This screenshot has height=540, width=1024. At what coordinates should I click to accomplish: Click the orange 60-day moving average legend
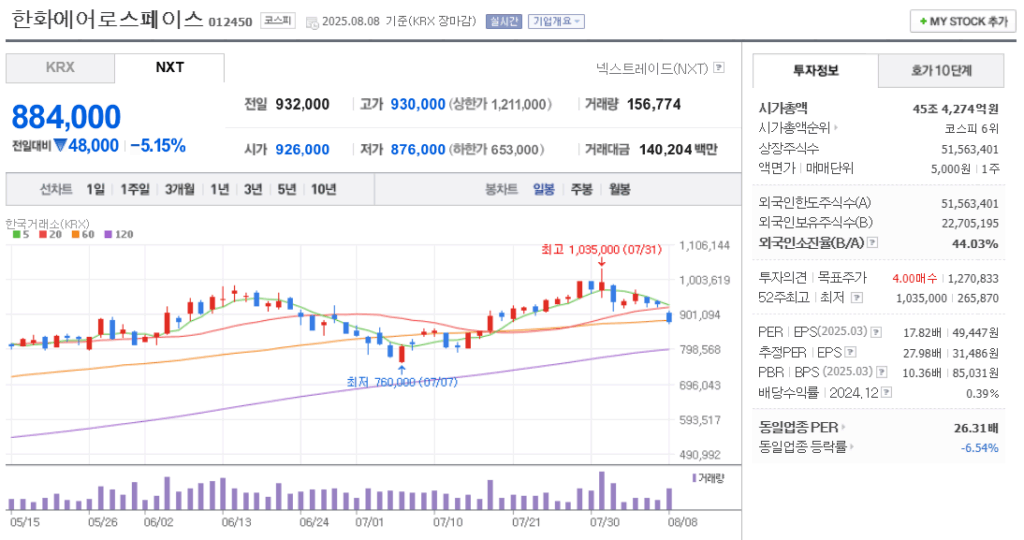click(83, 234)
